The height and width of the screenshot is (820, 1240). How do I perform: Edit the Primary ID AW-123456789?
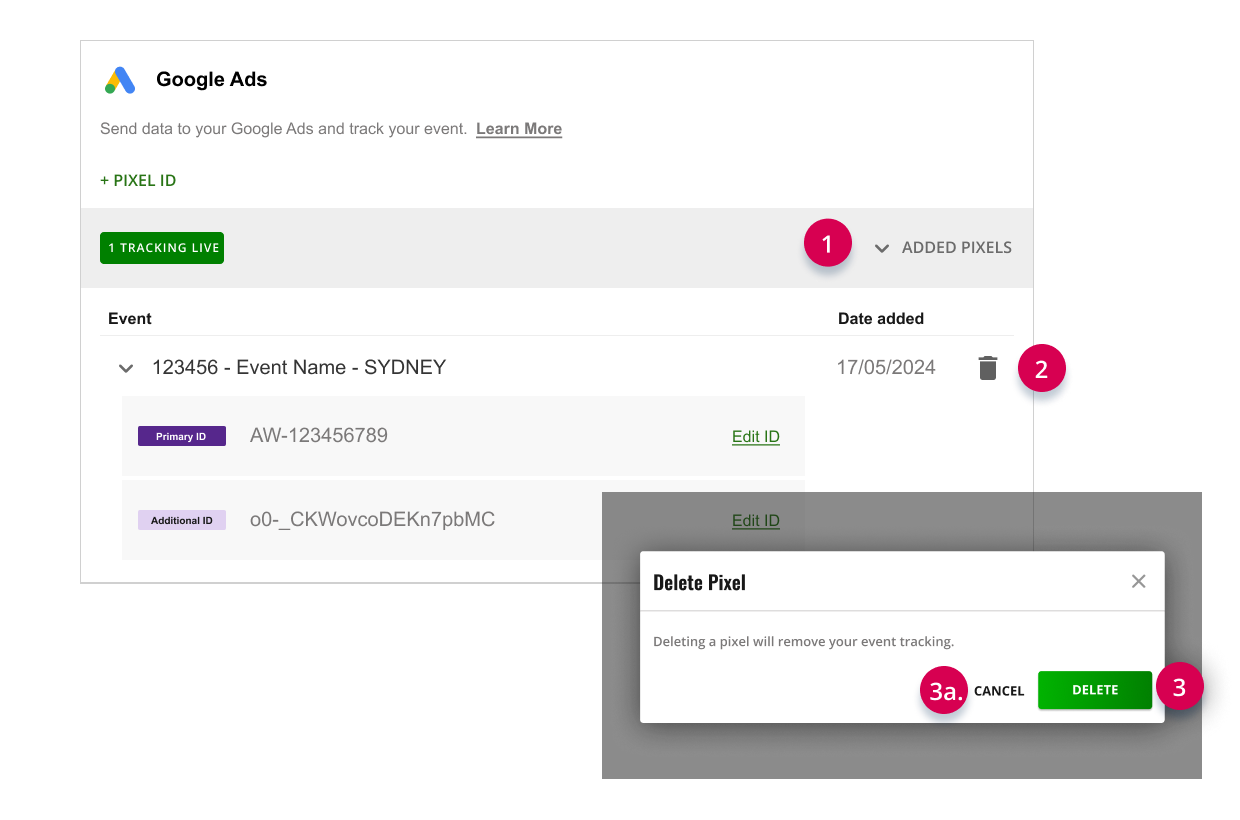tap(756, 436)
